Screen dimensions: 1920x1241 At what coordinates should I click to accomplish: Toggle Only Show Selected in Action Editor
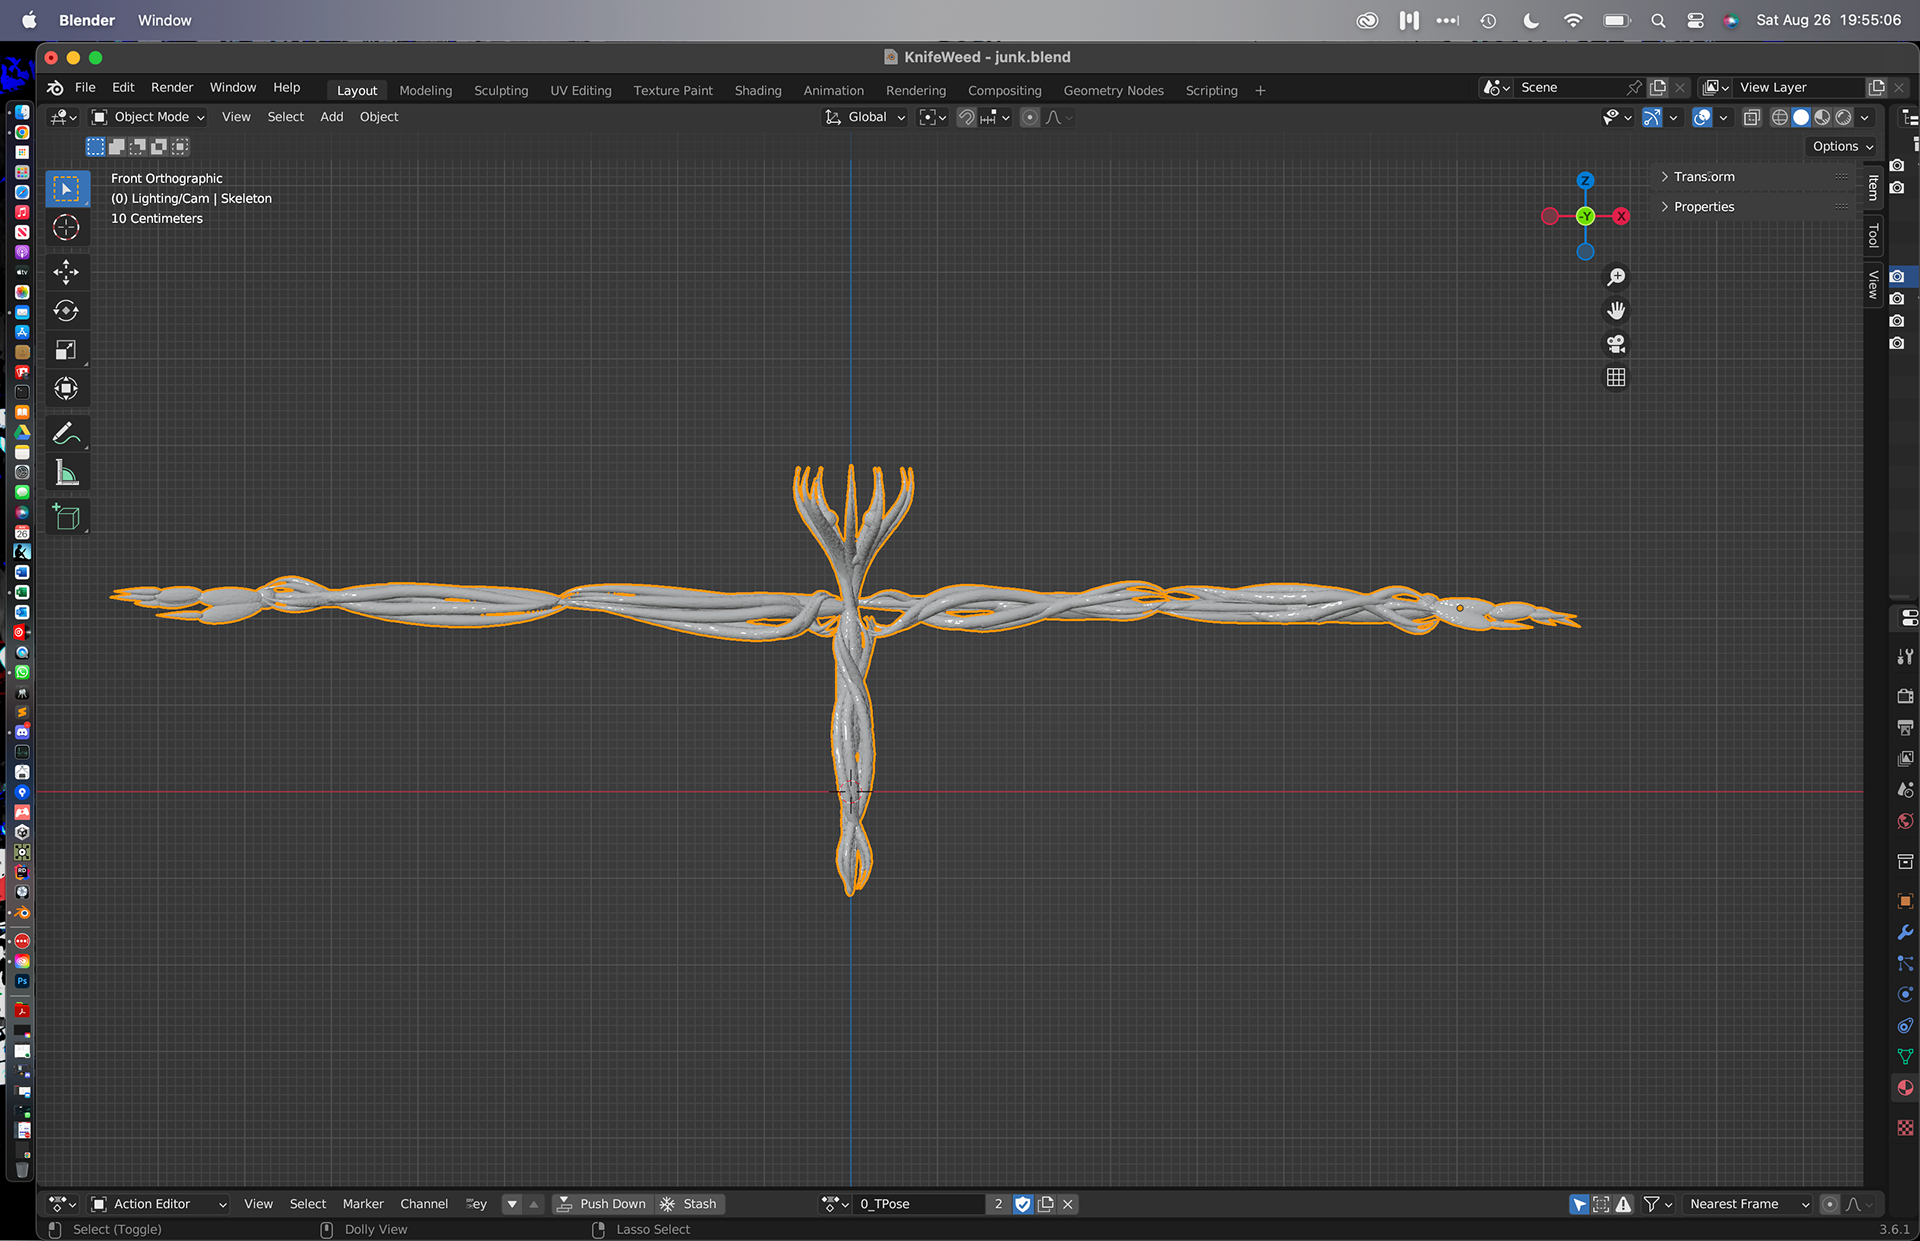click(x=1579, y=1205)
